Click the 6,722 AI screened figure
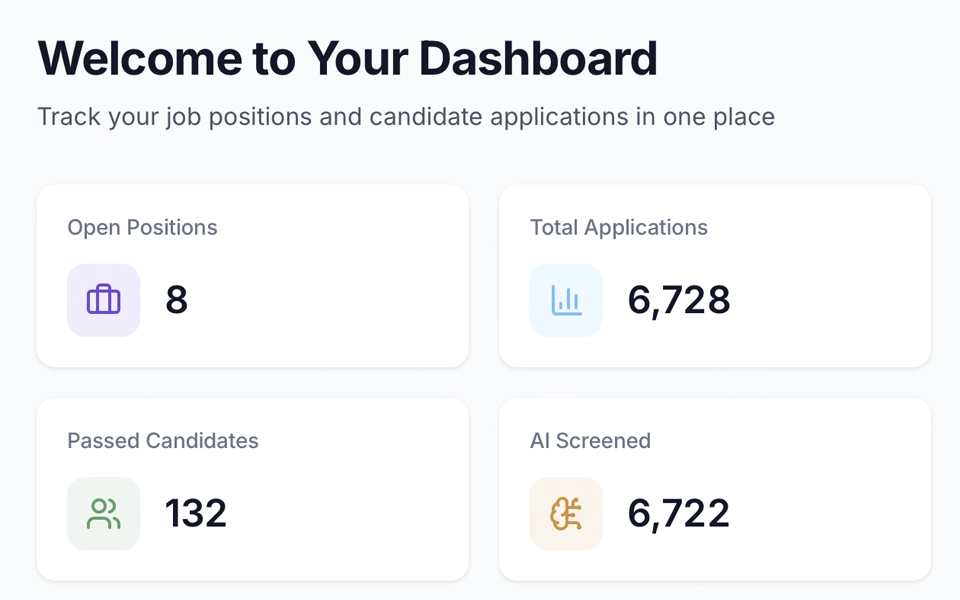The image size is (960, 600). 680,513
